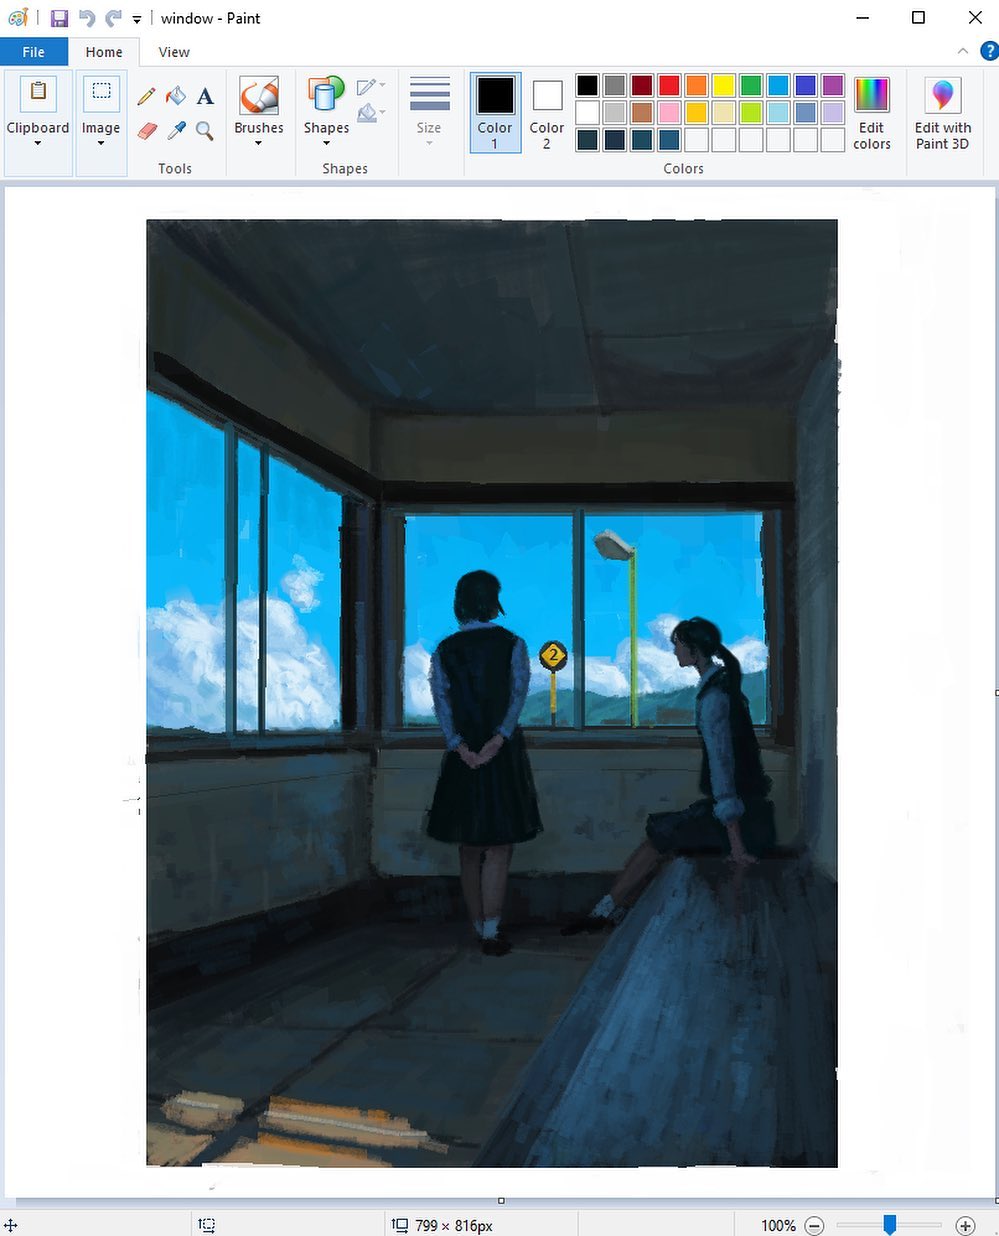Pick the orange color swatch
This screenshot has width=999, height=1236.
click(x=696, y=85)
